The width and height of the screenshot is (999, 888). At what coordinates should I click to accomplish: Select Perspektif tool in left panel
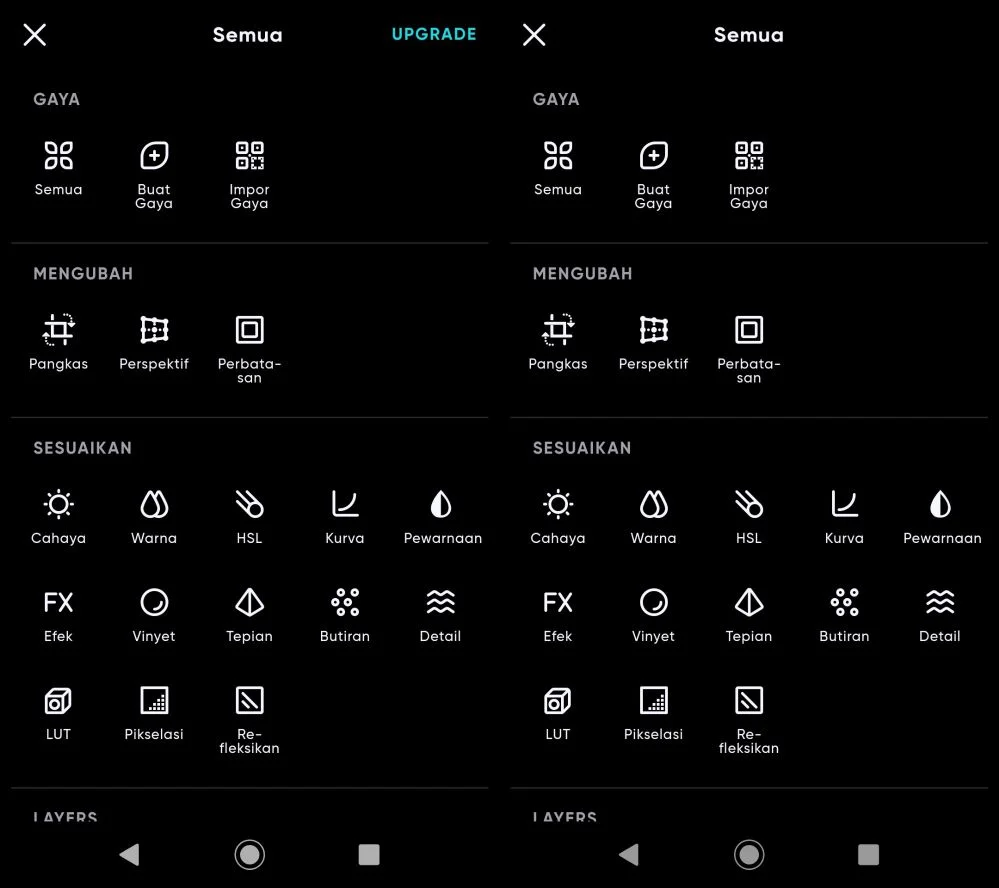tap(154, 343)
